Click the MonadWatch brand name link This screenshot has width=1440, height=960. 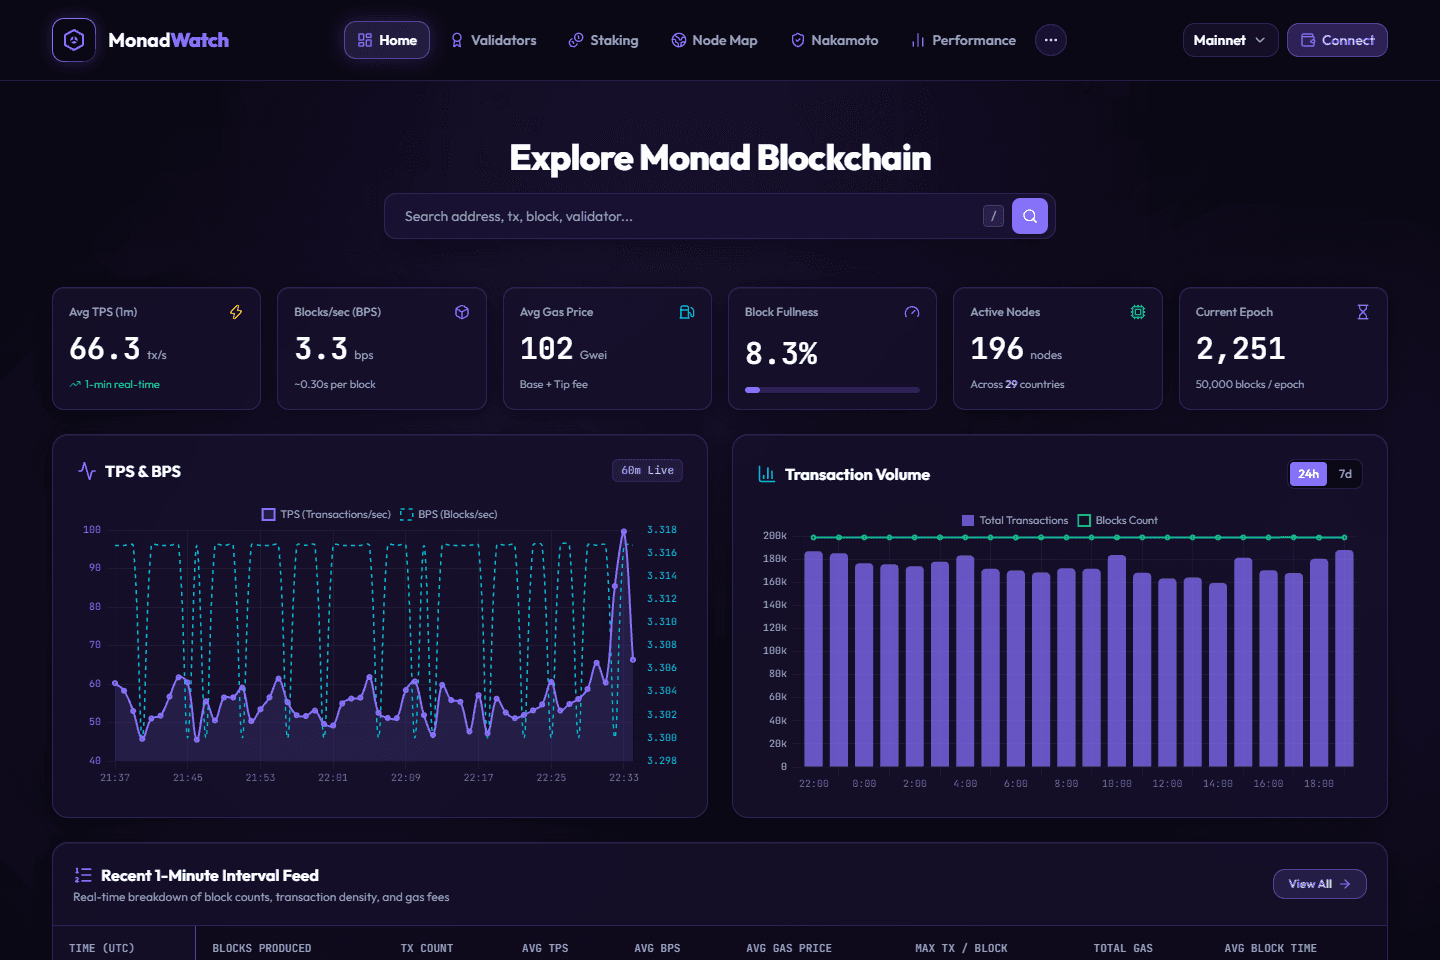point(168,40)
